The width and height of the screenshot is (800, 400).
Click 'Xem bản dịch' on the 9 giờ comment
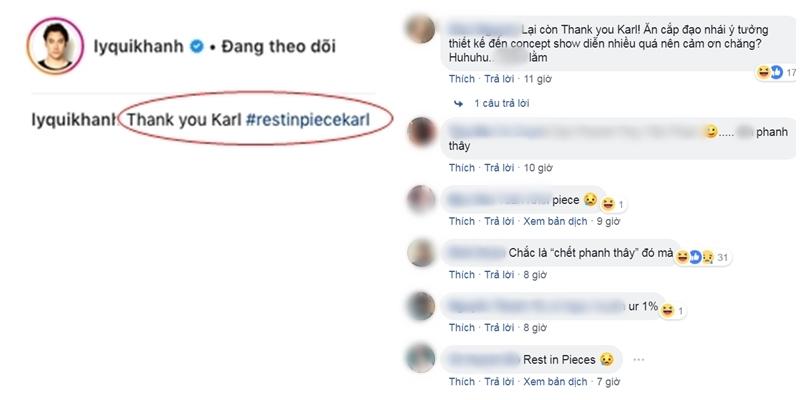[555, 221]
